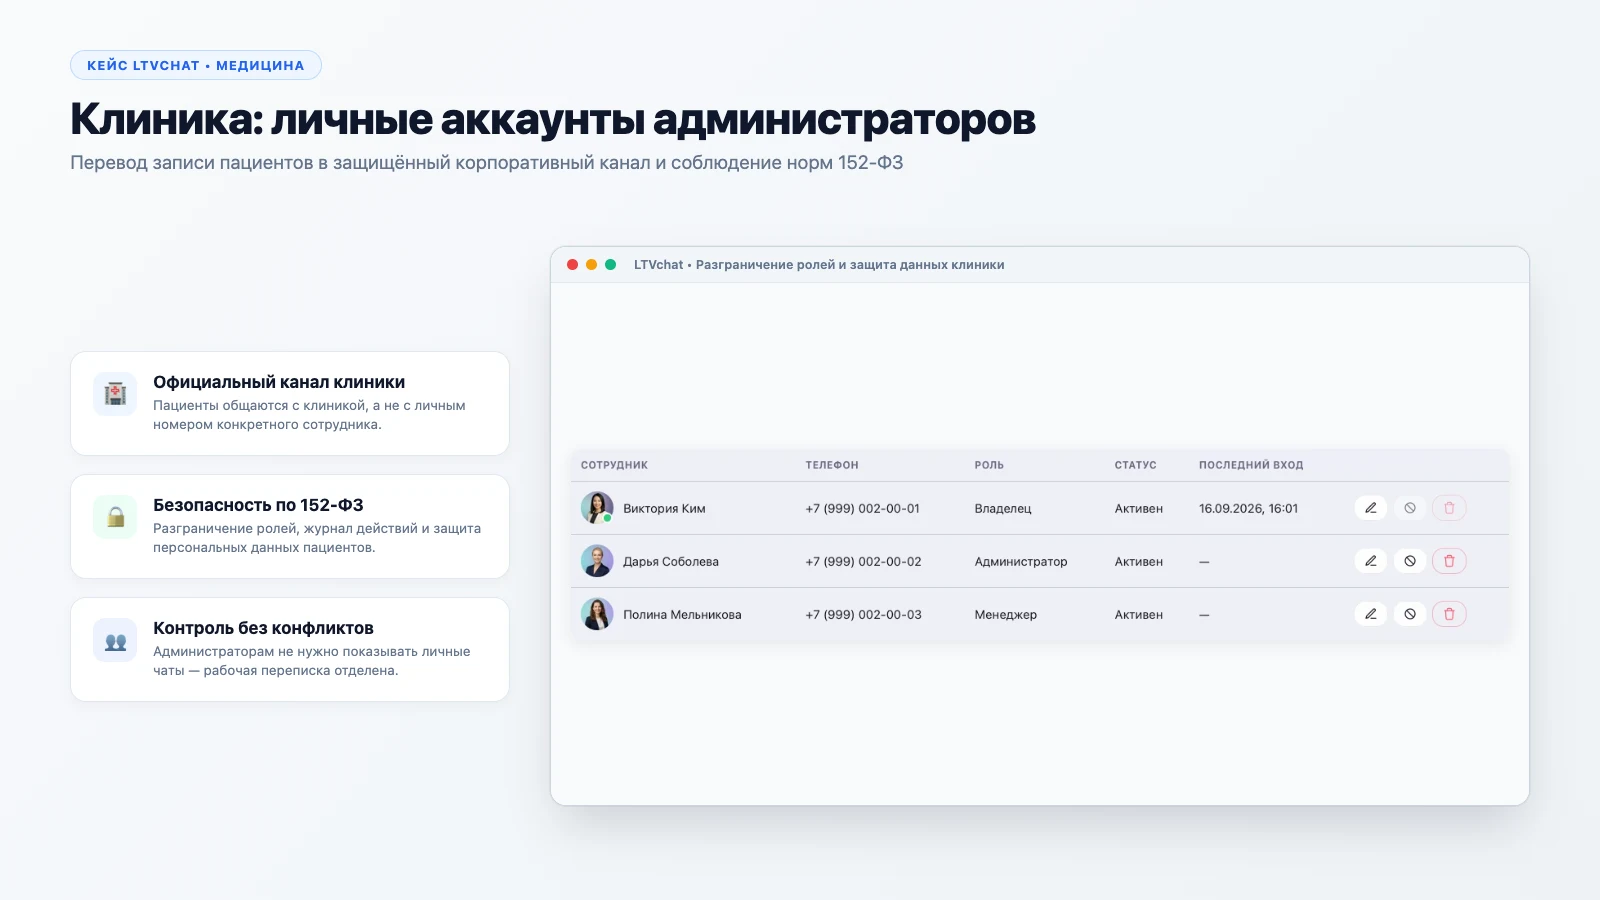
Task: Block Виктория Ким using the ban icon
Action: coord(1410,508)
